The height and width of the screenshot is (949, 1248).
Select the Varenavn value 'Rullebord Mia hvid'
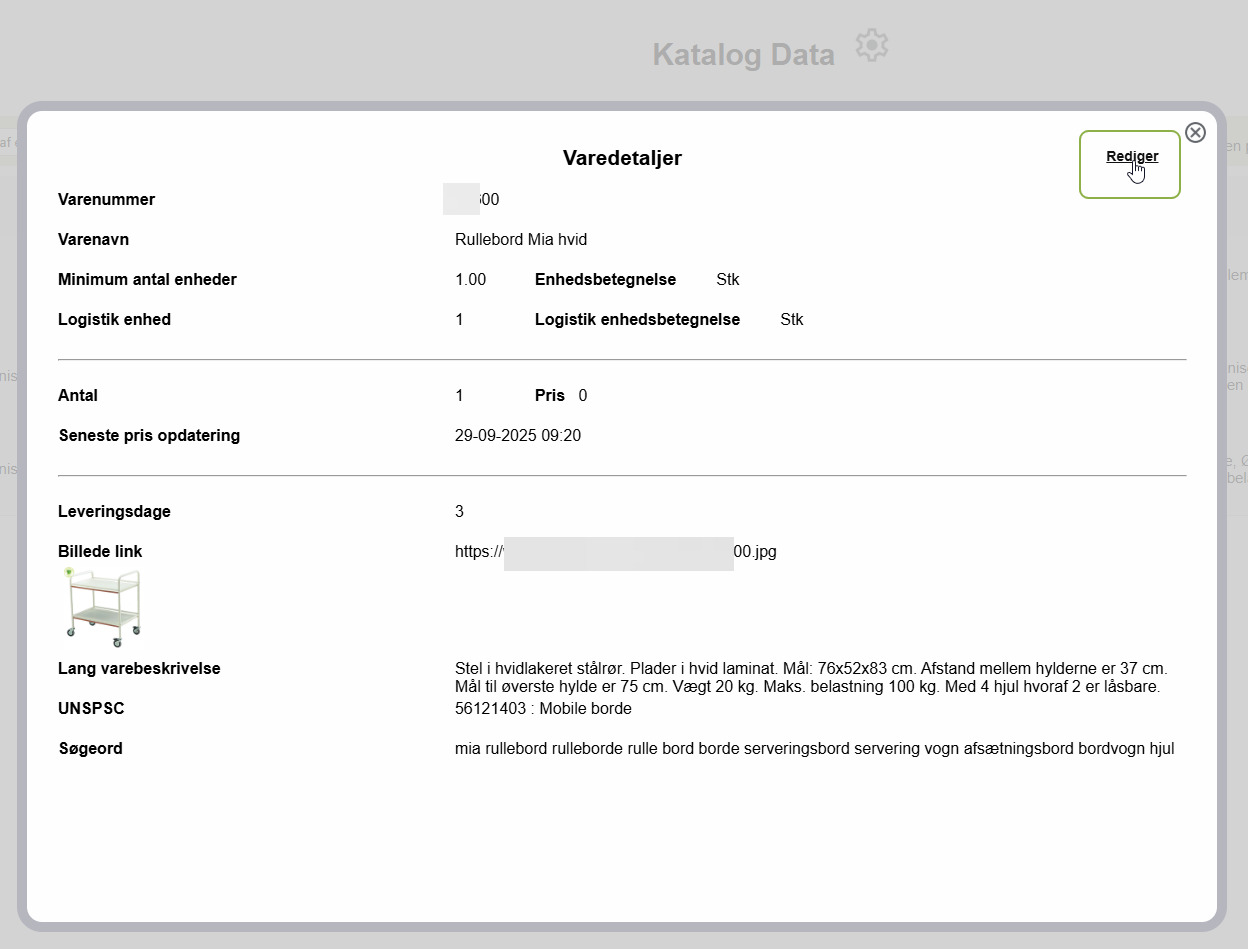tap(521, 240)
